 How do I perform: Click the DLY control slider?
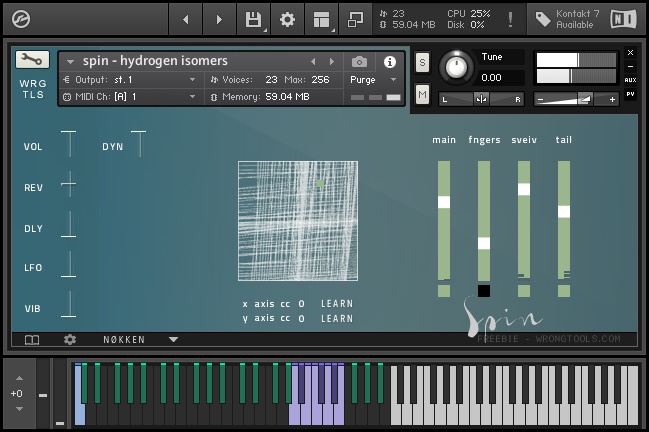[69, 224]
